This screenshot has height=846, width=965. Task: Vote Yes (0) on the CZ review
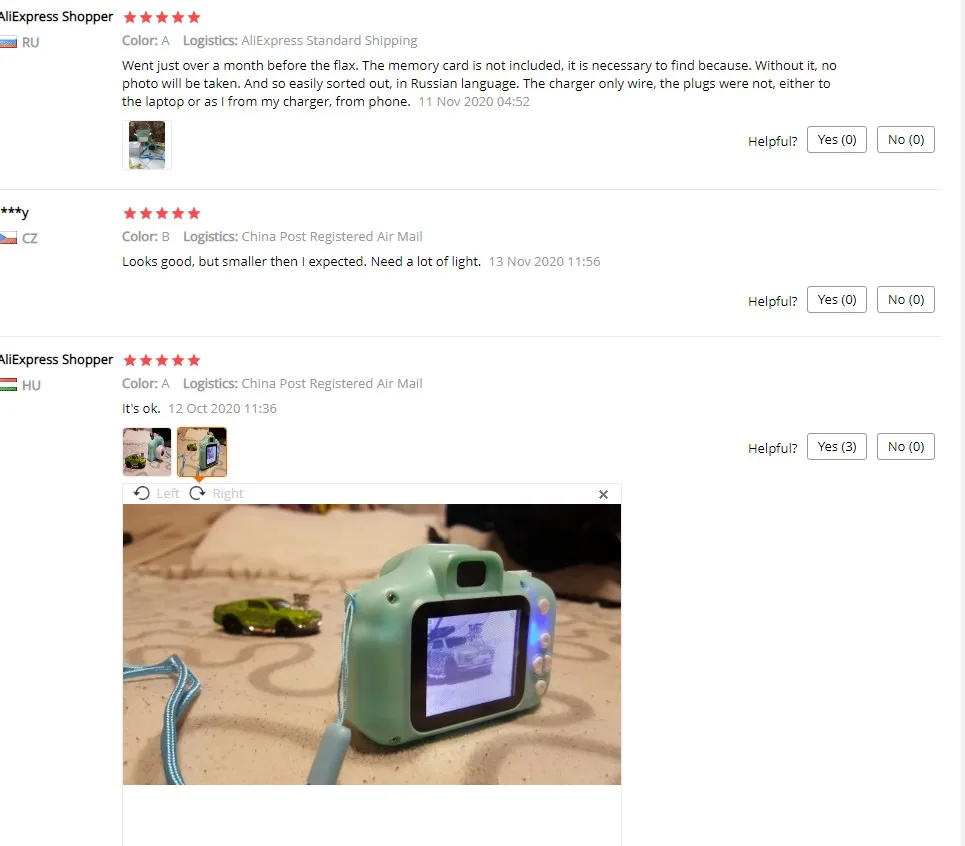pyautogui.click(x=836, y=300)
